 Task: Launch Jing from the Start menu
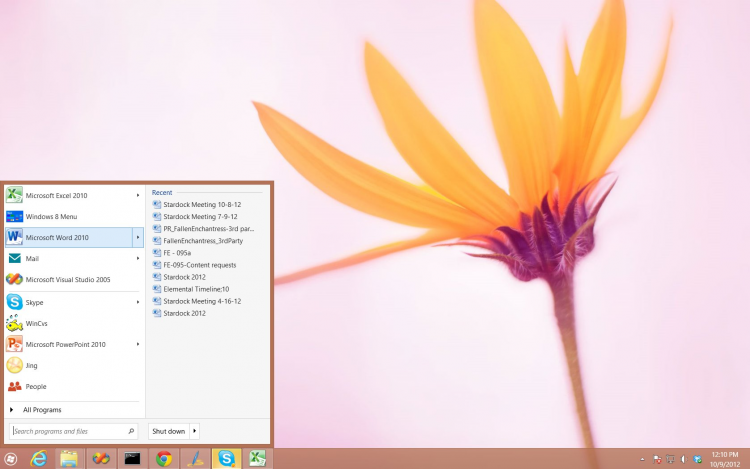point(32,366)
